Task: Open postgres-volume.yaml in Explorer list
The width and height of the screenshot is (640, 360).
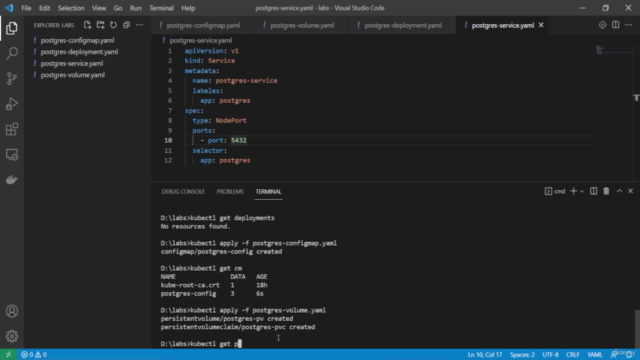Action: (x=73, y=75)
